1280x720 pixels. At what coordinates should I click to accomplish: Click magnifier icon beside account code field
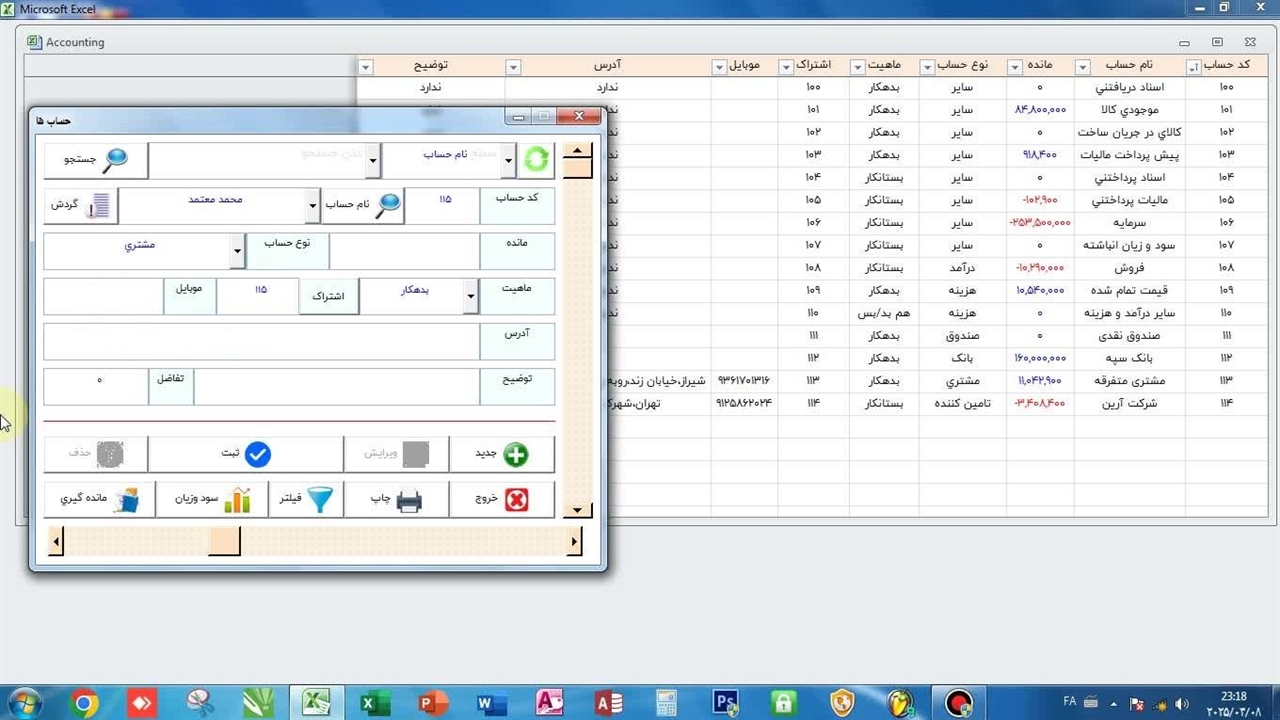tap(388, 205)
